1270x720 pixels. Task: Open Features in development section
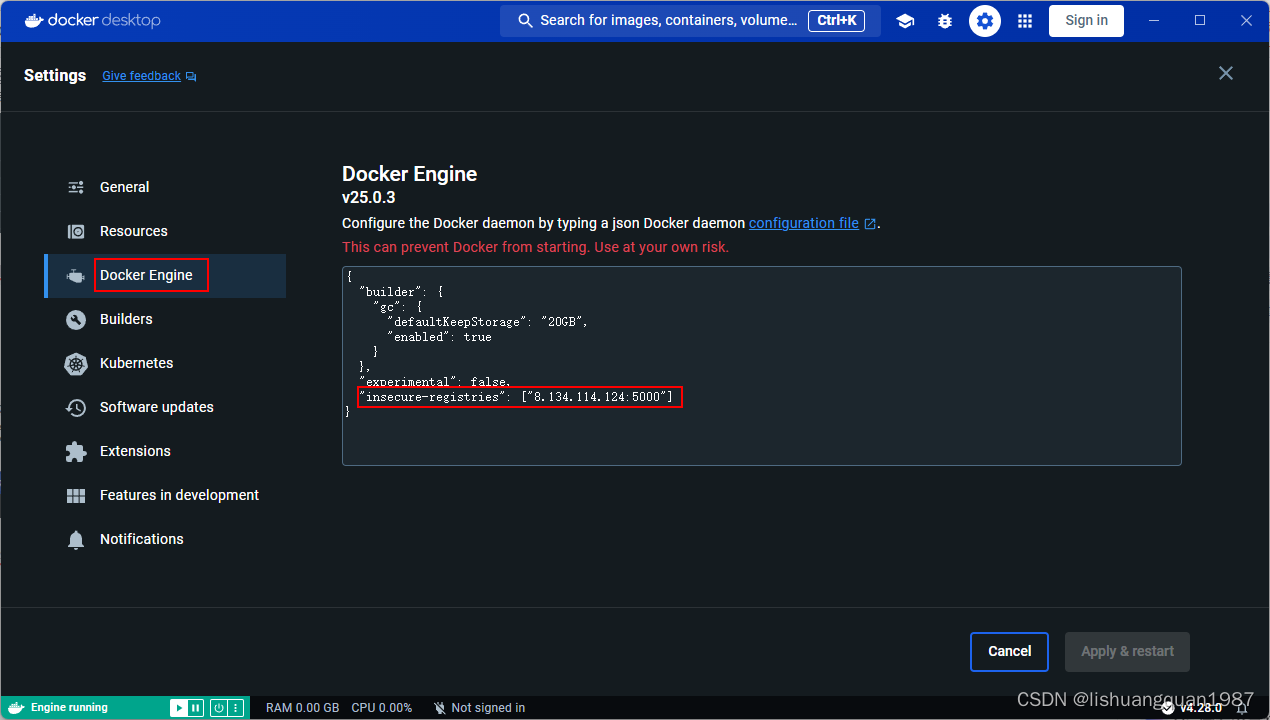165,495
